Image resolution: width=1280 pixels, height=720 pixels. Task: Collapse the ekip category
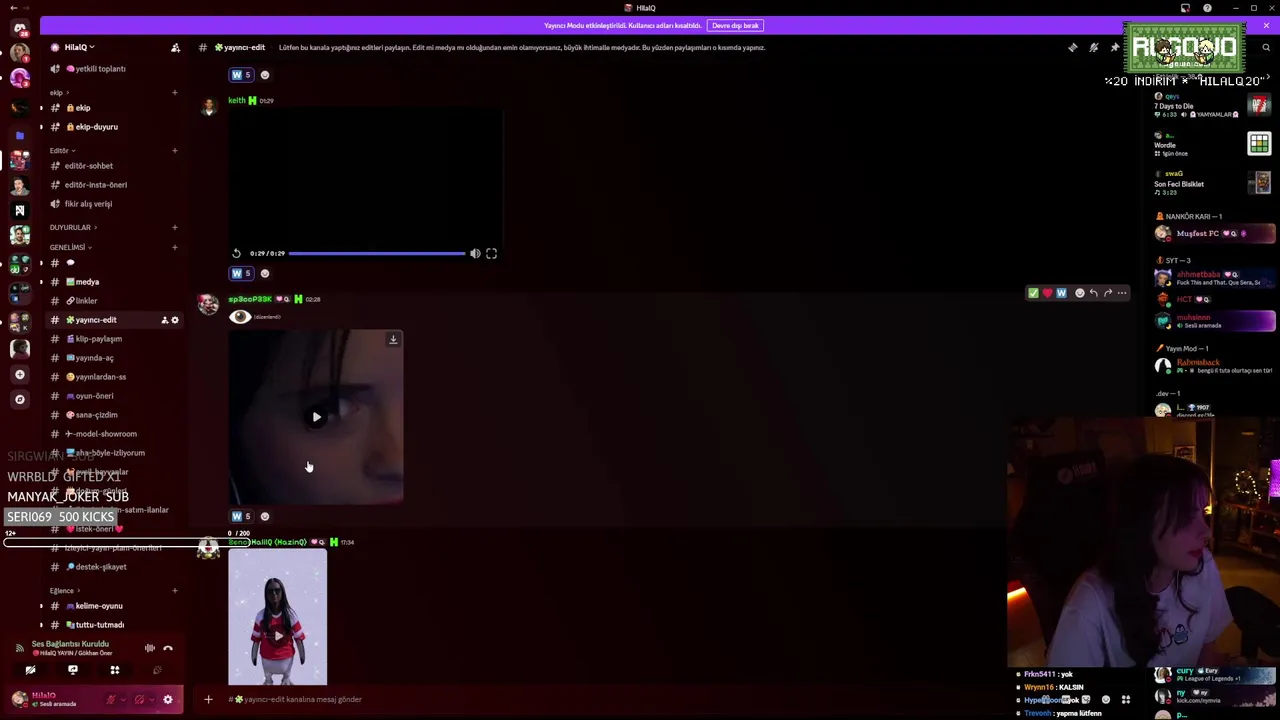pos(59,92)
